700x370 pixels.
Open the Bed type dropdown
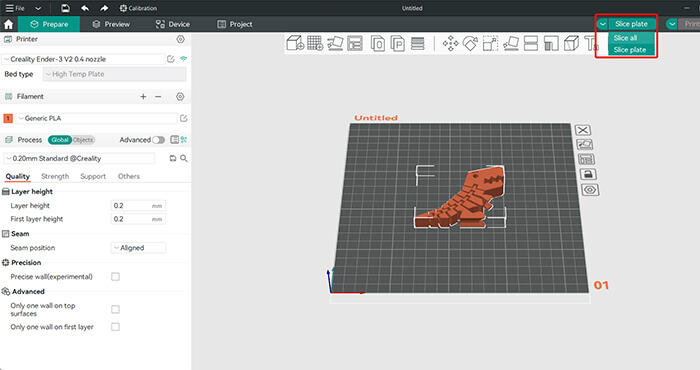click(114, 74)
